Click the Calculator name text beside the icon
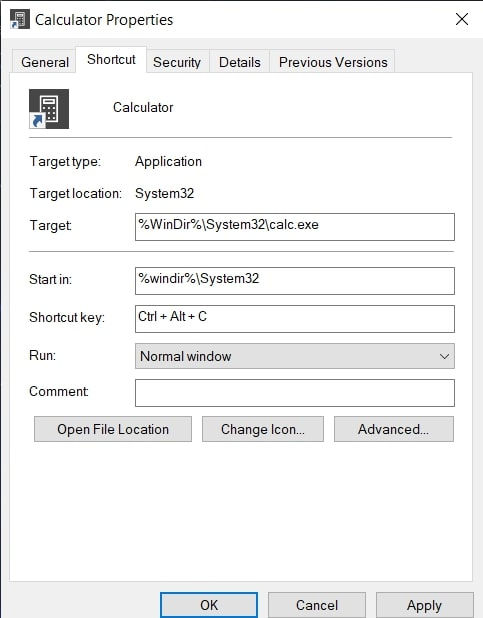The image size is (483, 618). tap(143, 107)
